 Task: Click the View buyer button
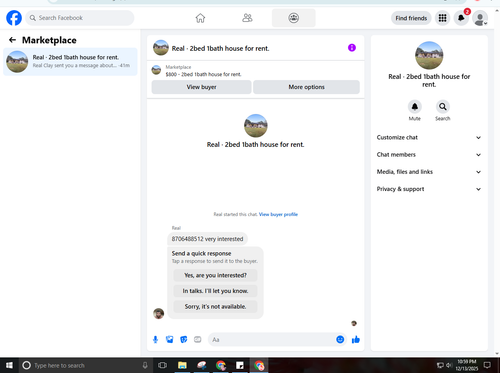click(201, 87)
